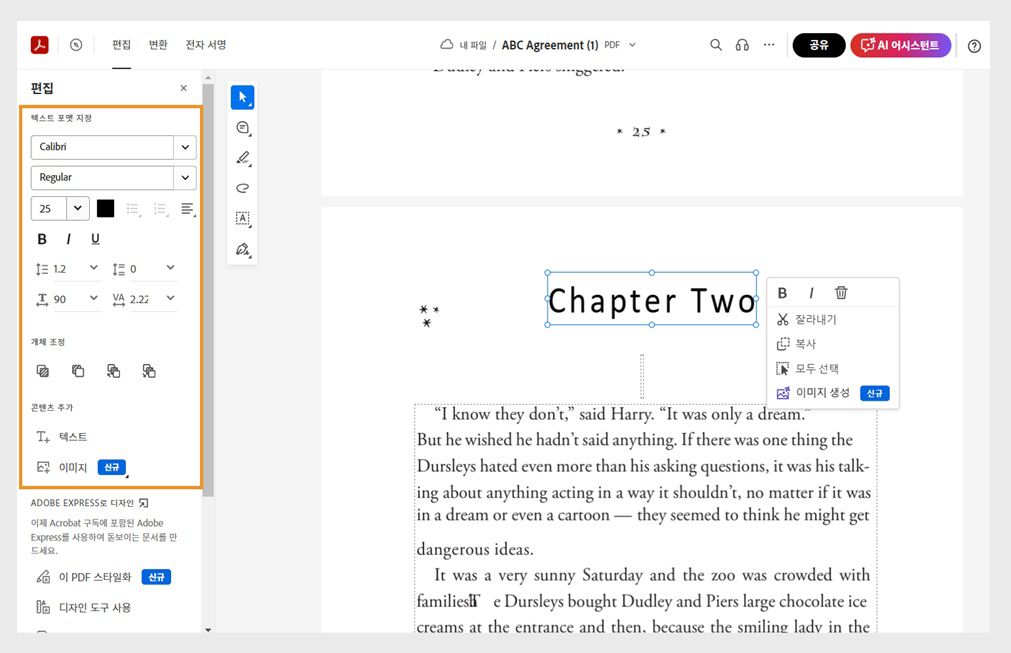This screenshot has height=653, width=1011.
Task: Select the fill and sign pen tool
Action: point(242,249)
